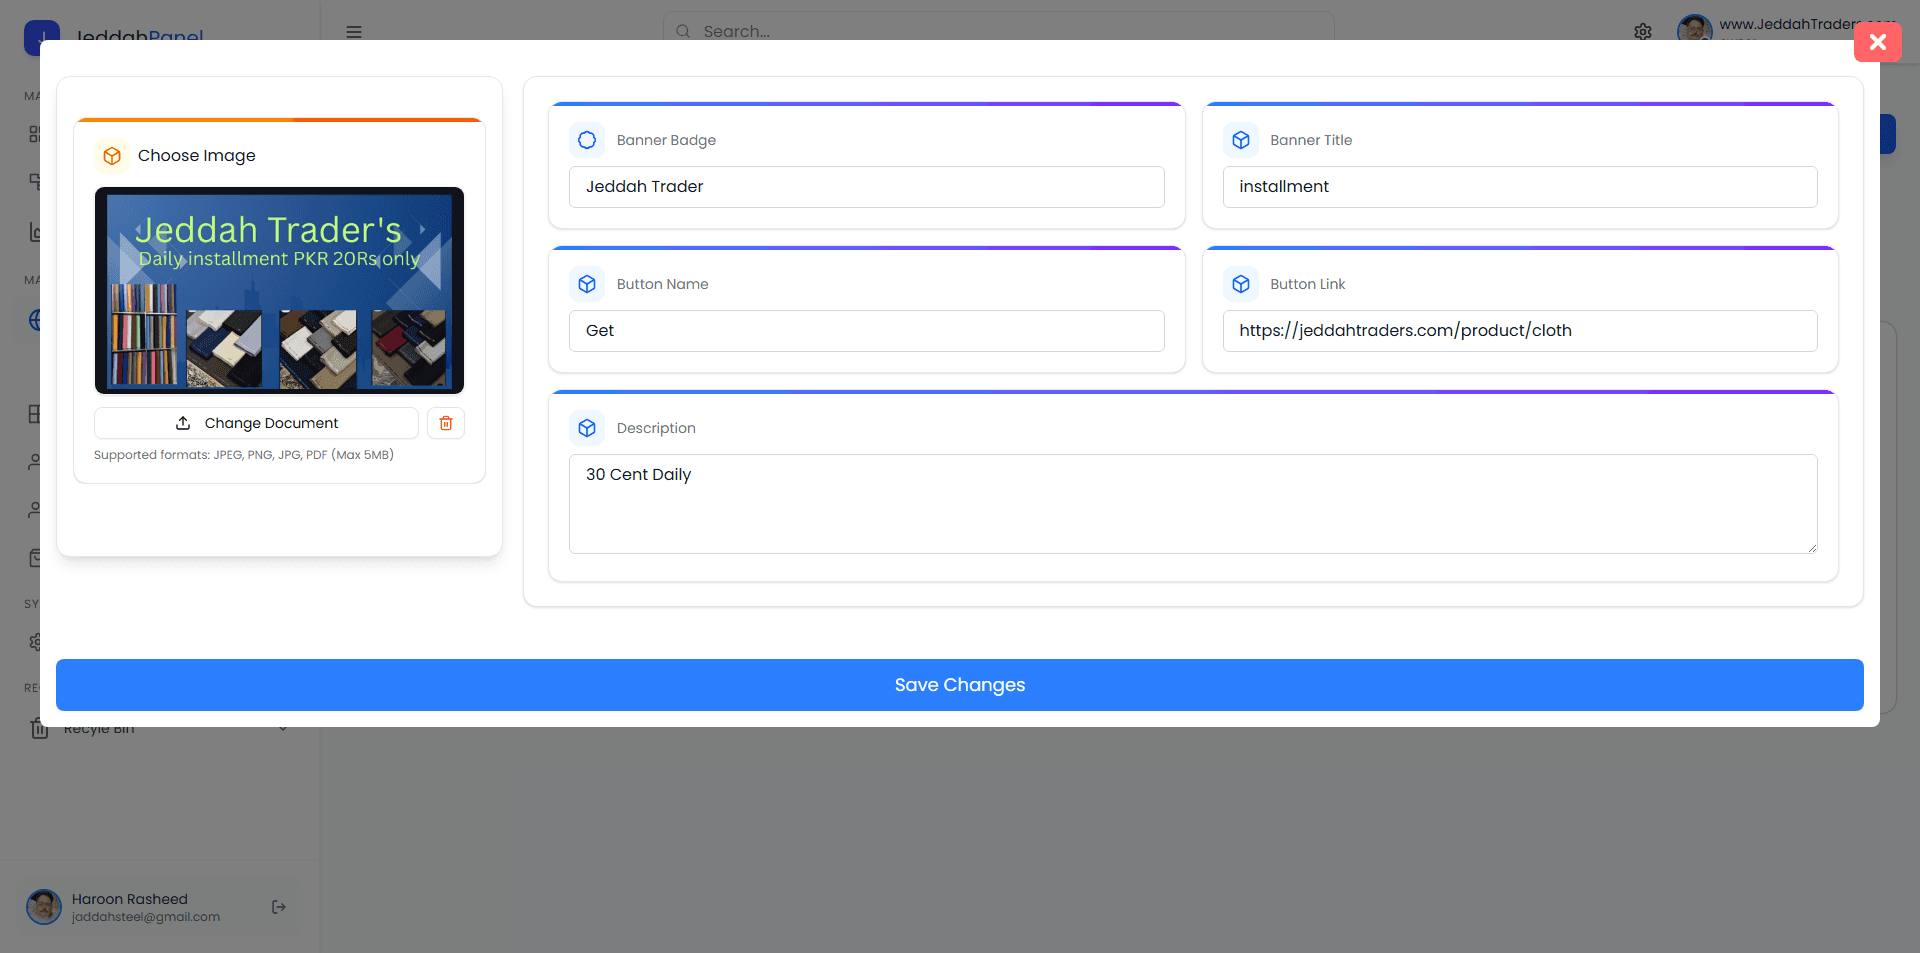This screenshot has width=1920, height=953.
Task: Open settings via the gear icon in the header
Action: pyautogui.click(x=1643, y=32)
